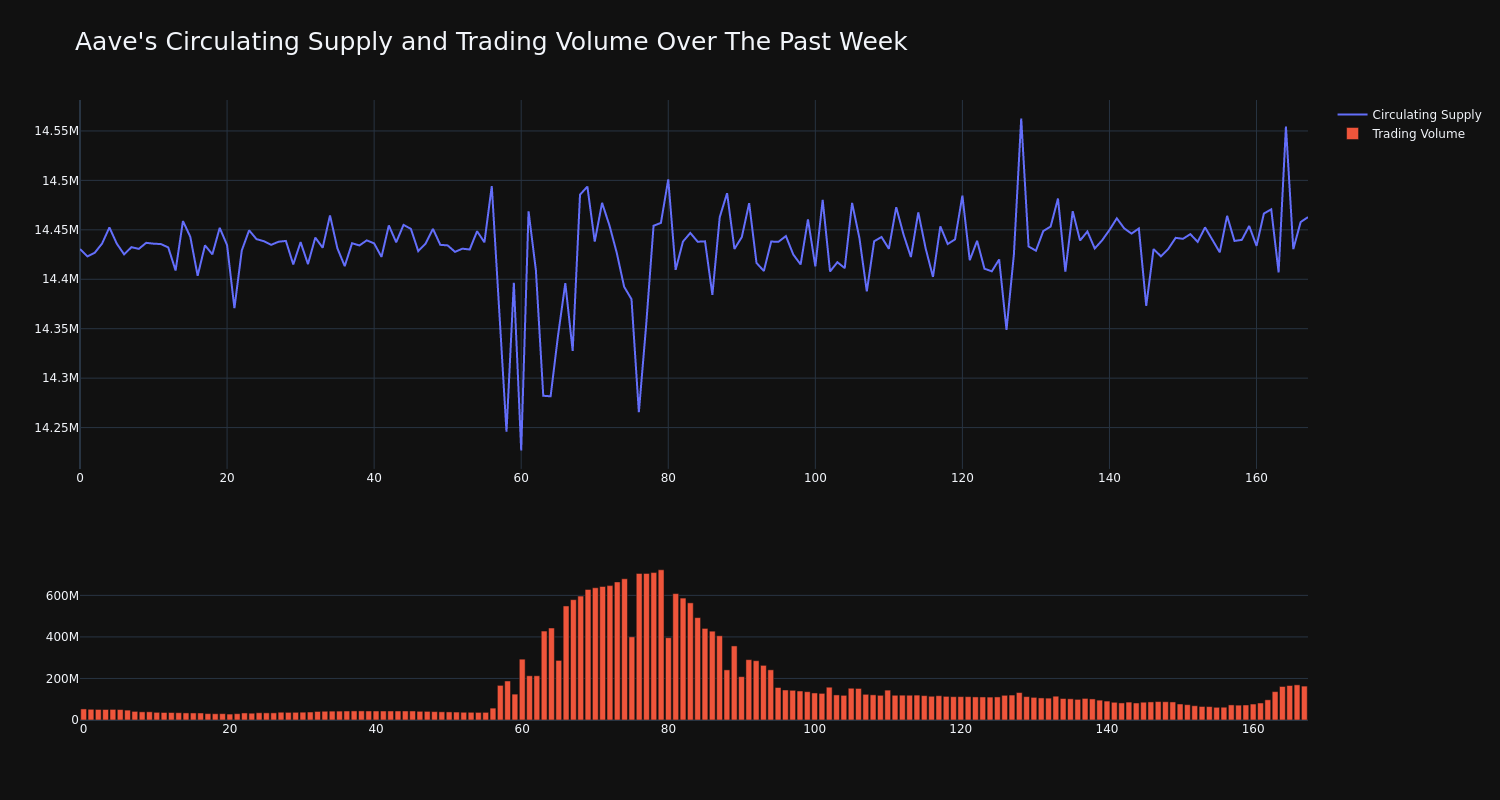Screen dimensions: 1500x800
Task: Click the 14.3M y-axis label
Action: [60, 378]
